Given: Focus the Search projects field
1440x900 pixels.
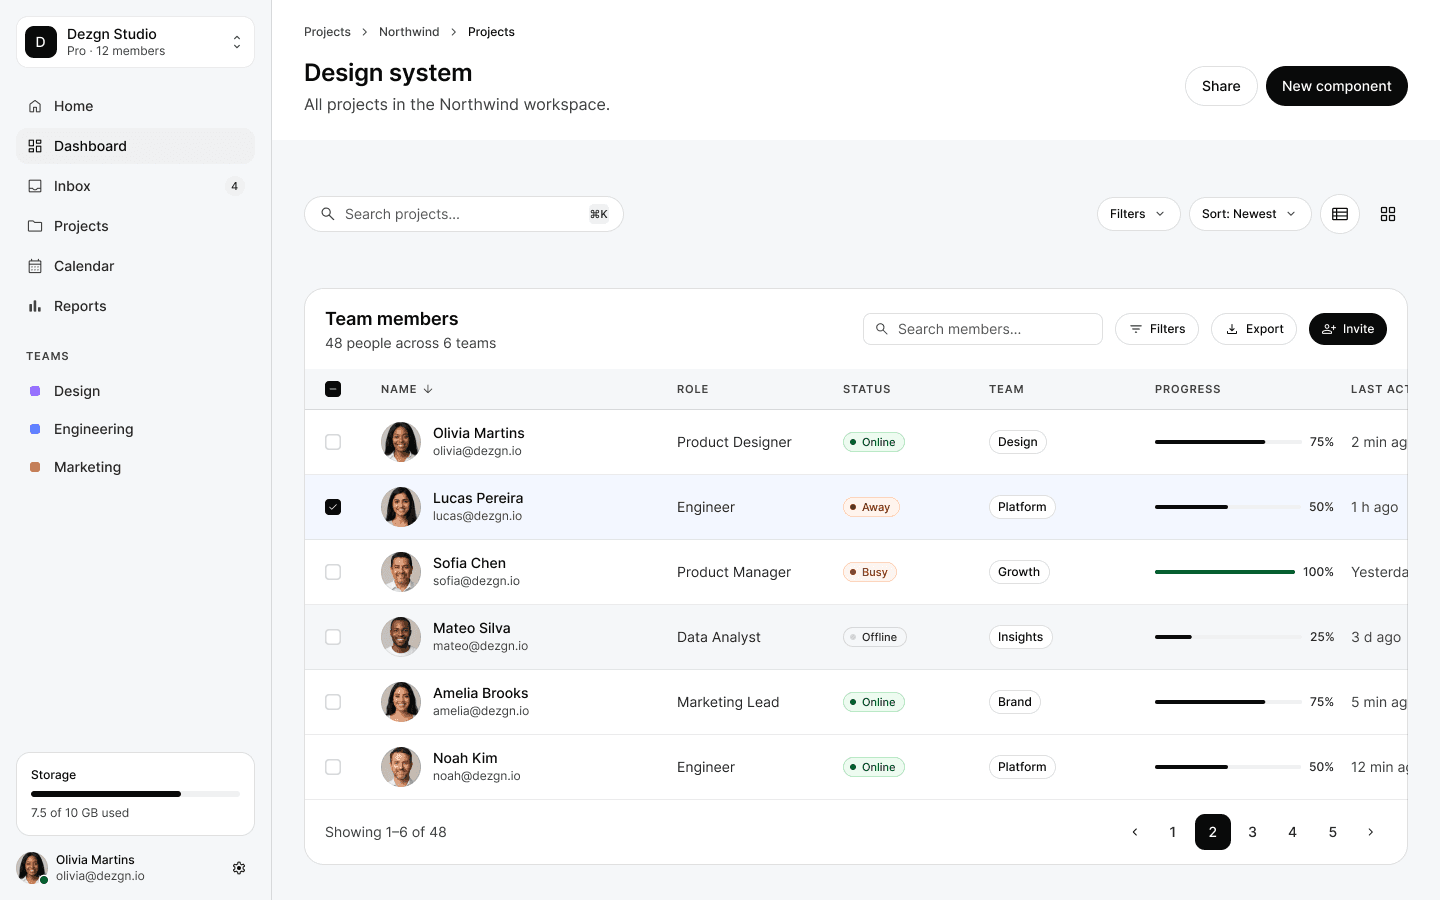Looking at the screenshot, I should [464, 214].
